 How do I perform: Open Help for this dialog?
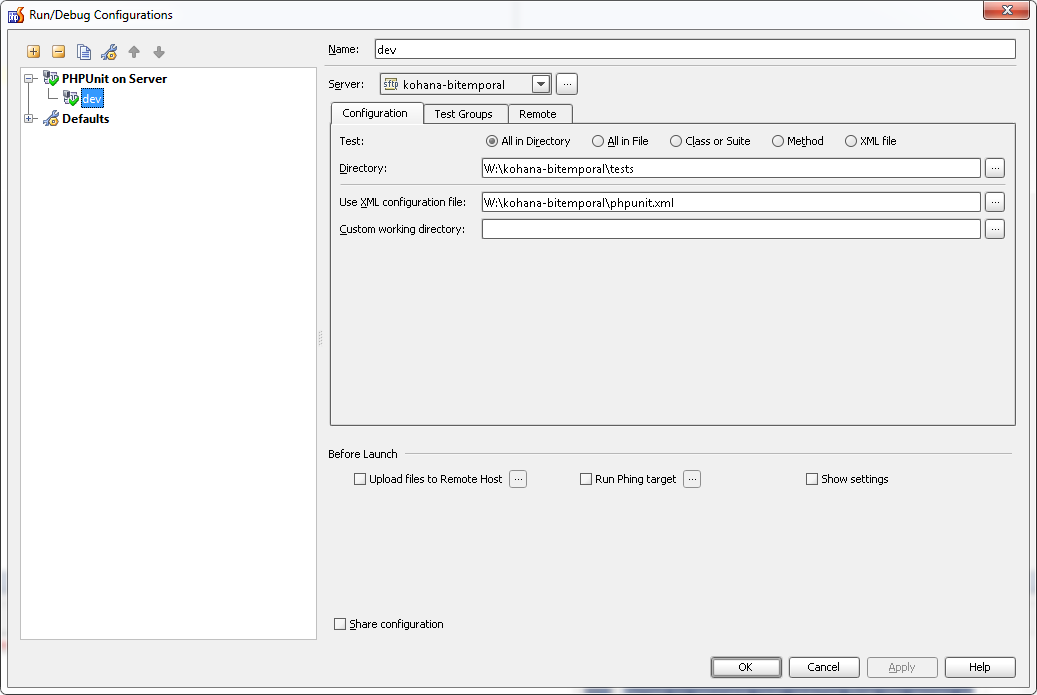click(x=979, y=667)
